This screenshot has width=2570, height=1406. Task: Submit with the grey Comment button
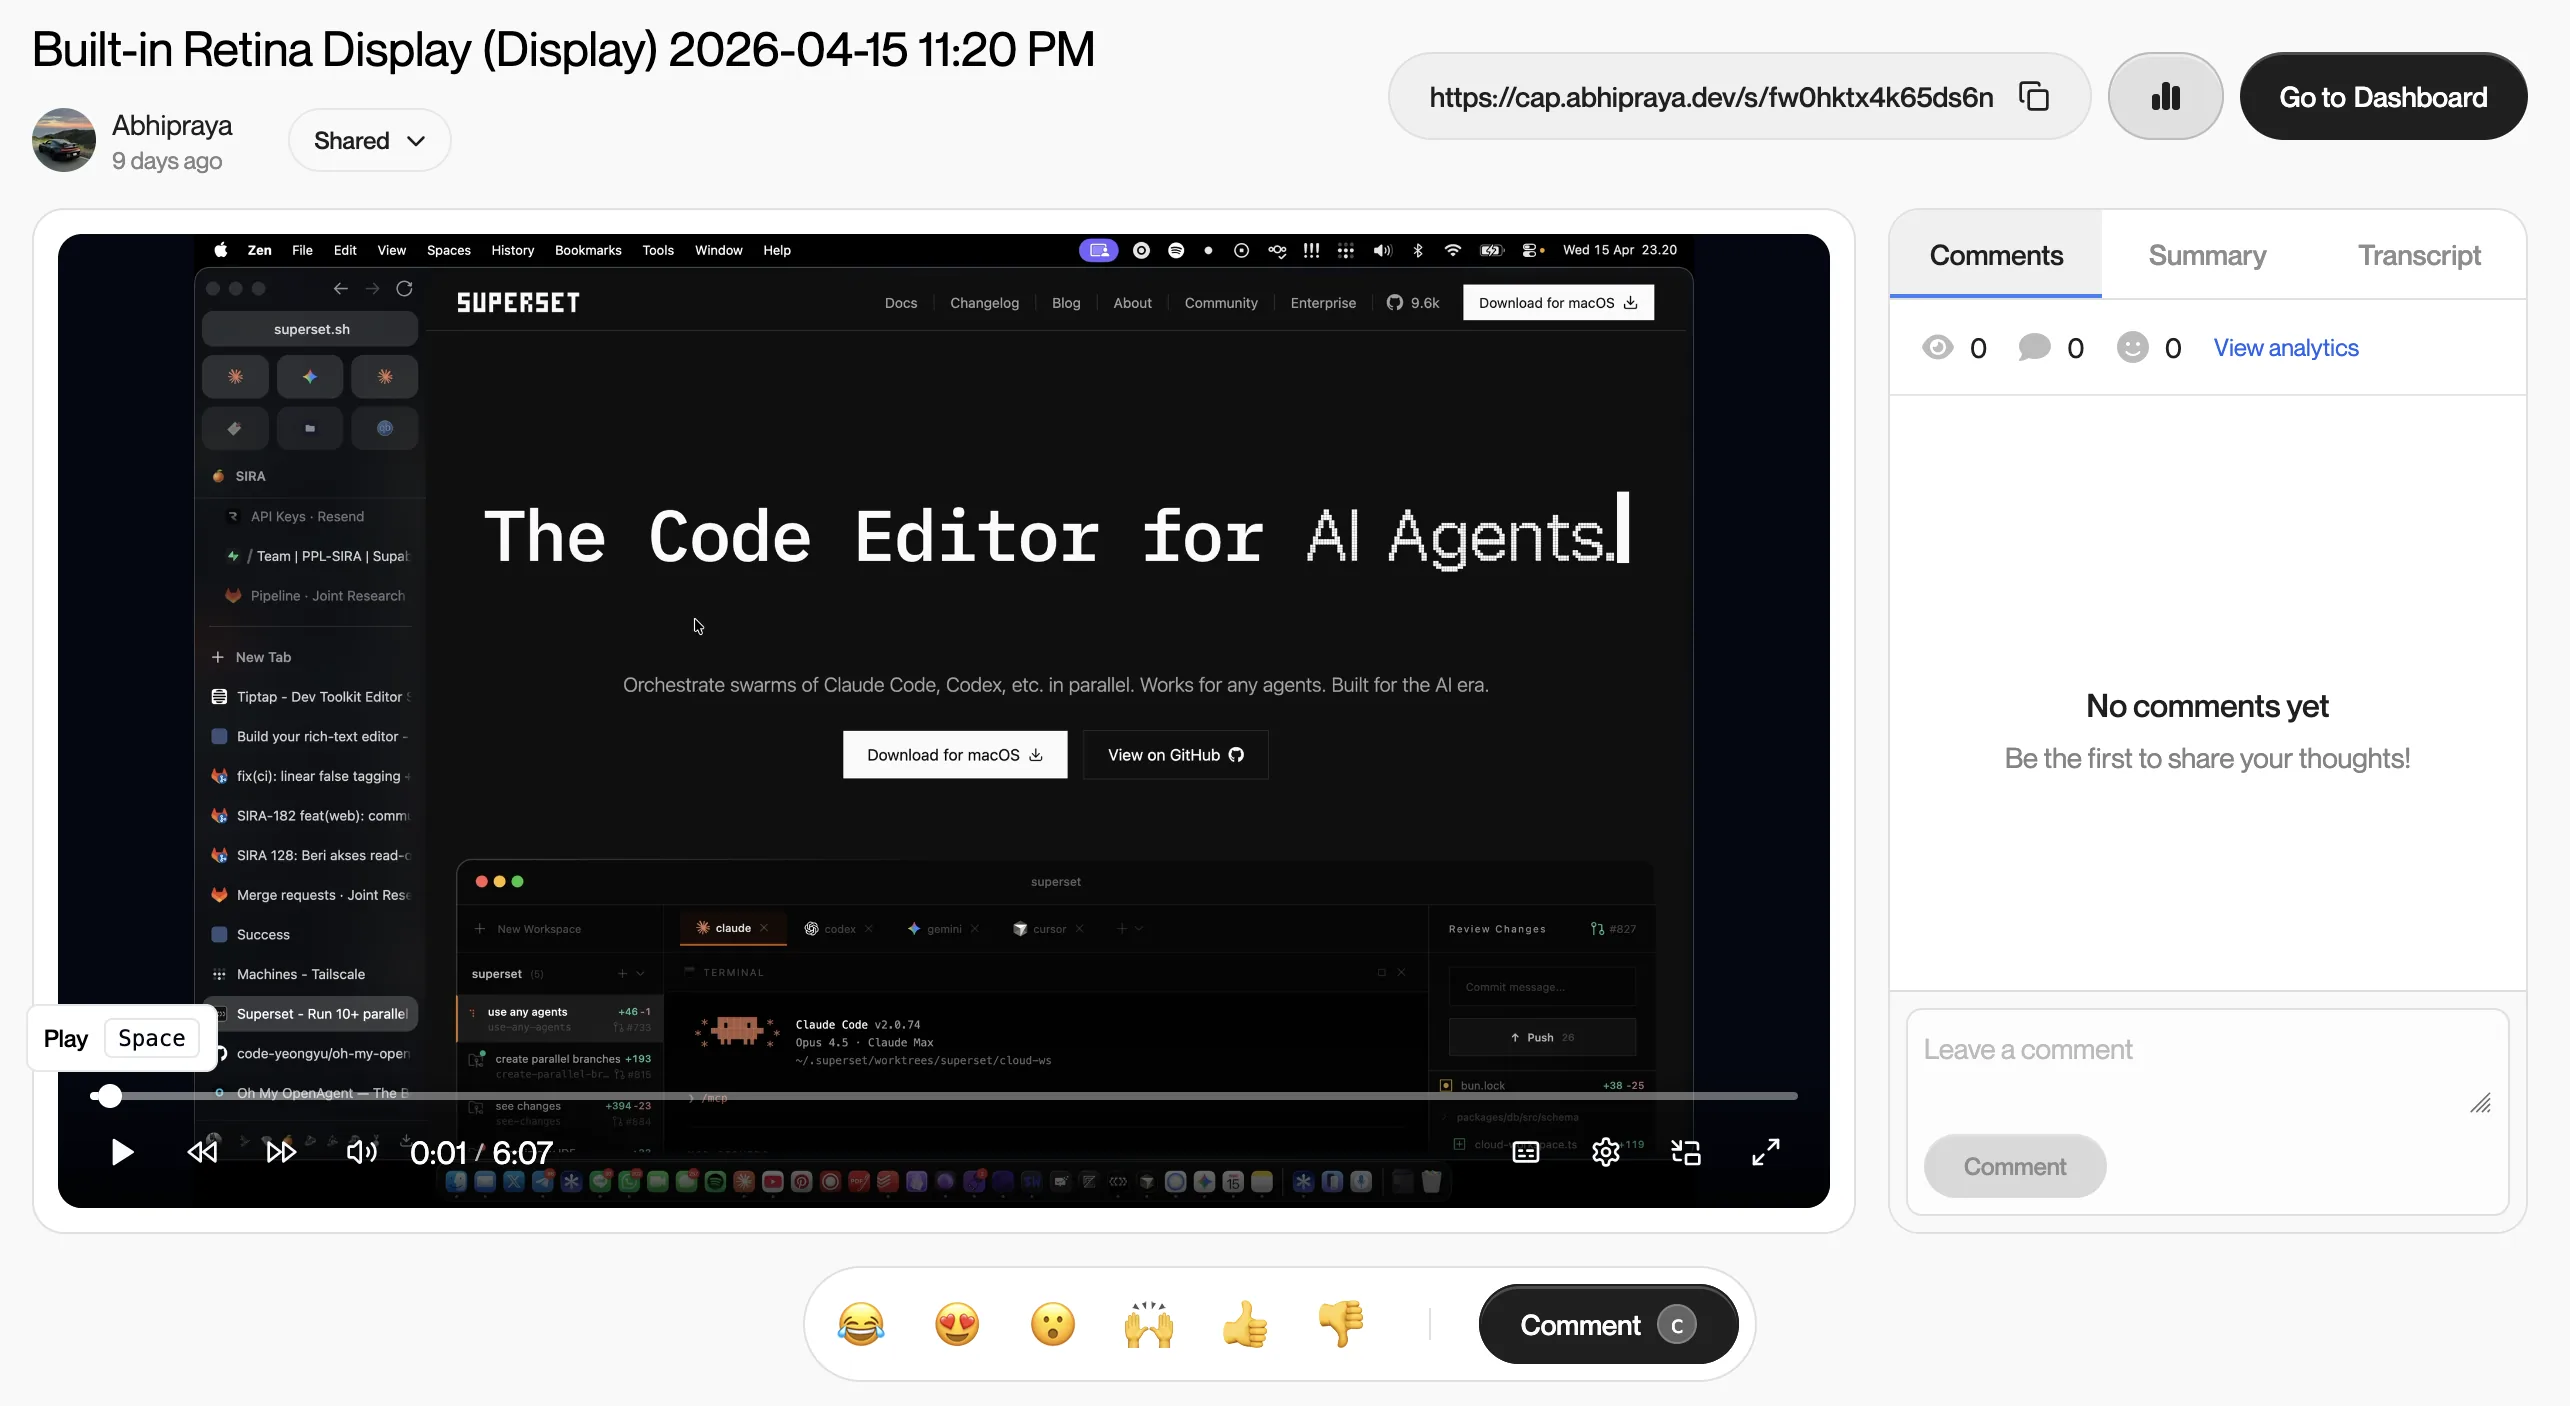pos(2015,1166)
